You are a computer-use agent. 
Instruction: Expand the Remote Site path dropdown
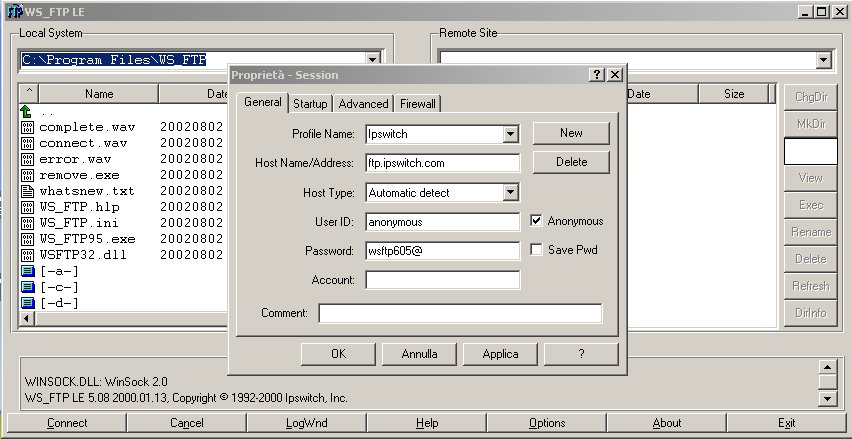pyautogui.click(x=824, y=60)
